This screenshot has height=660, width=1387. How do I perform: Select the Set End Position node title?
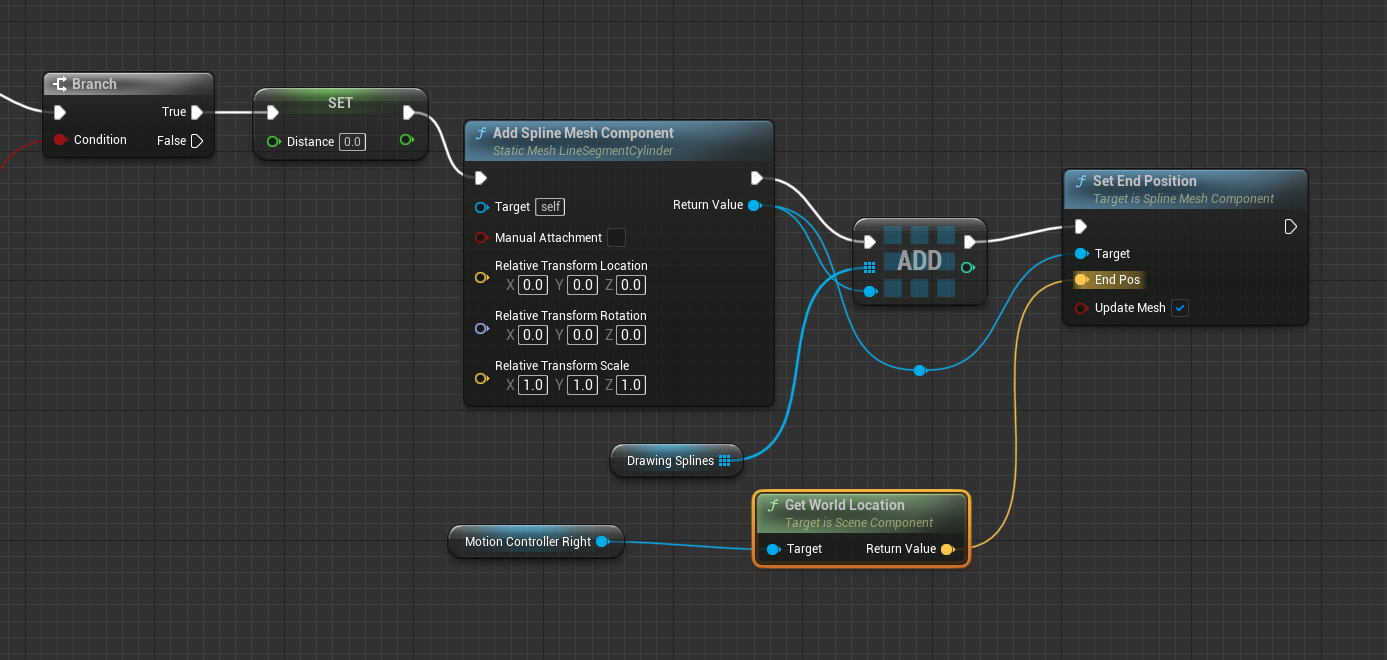coord(1144,181)
